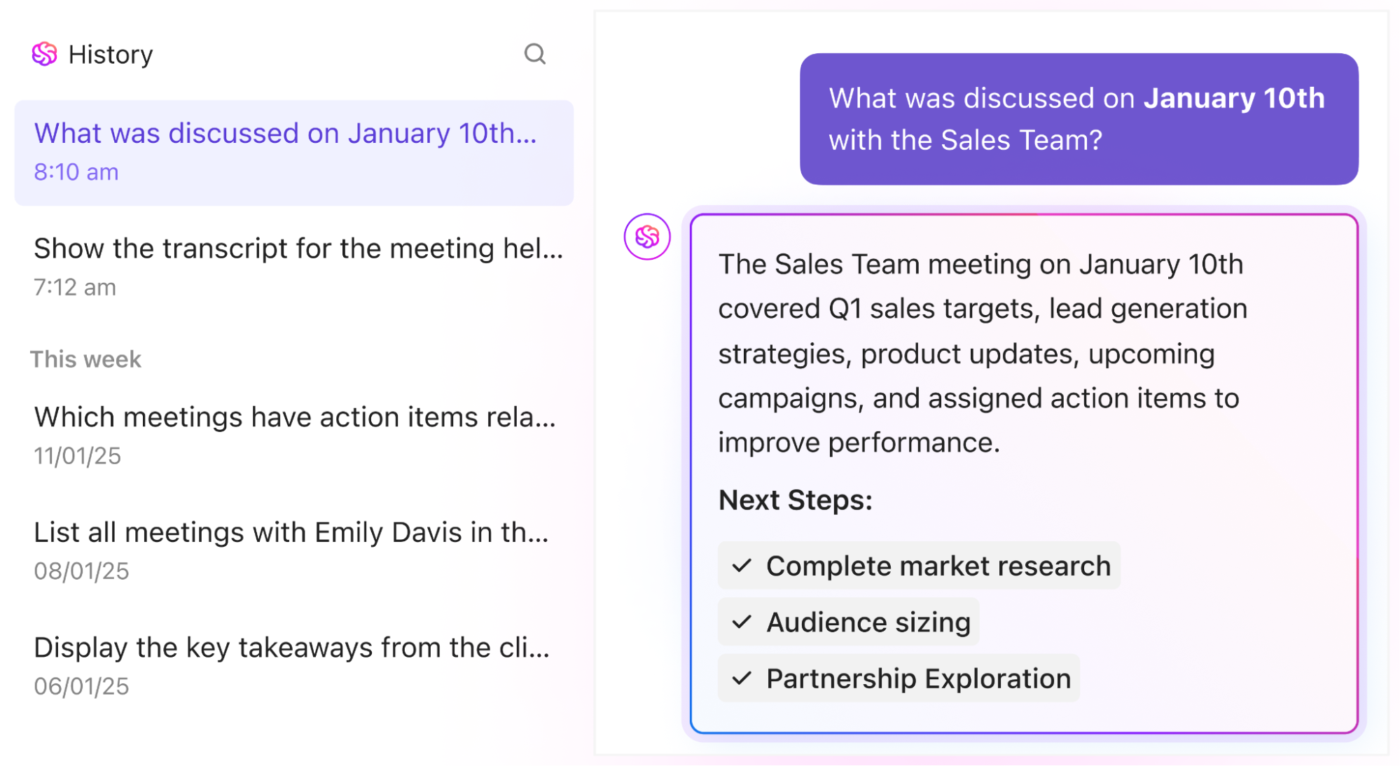Collapse the "This week" history section
The width and height of the screenshot is (1400, 766).
[86, 359]
